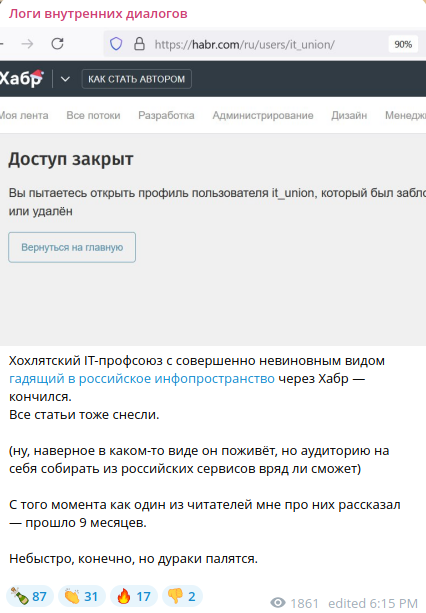Click the eye views icon 1861
Image resolution: width=426 pixels, height=613 pixels.
pyautogui.click(x=278, y=603)
